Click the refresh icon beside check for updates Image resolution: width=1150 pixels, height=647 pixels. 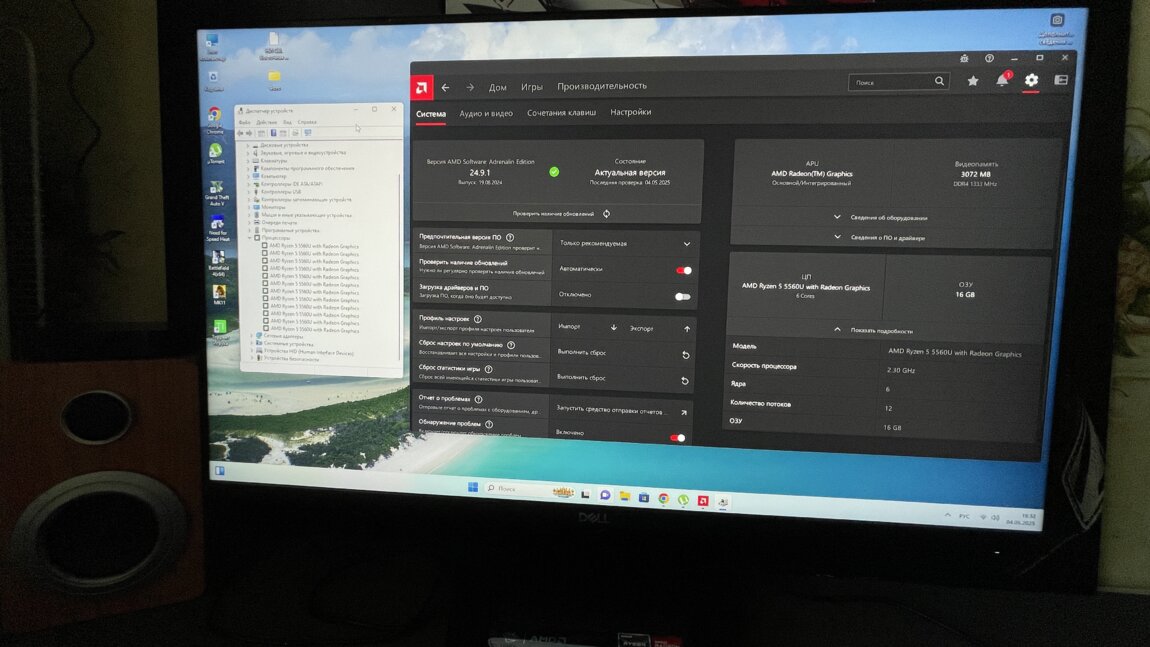click(606, 214)
